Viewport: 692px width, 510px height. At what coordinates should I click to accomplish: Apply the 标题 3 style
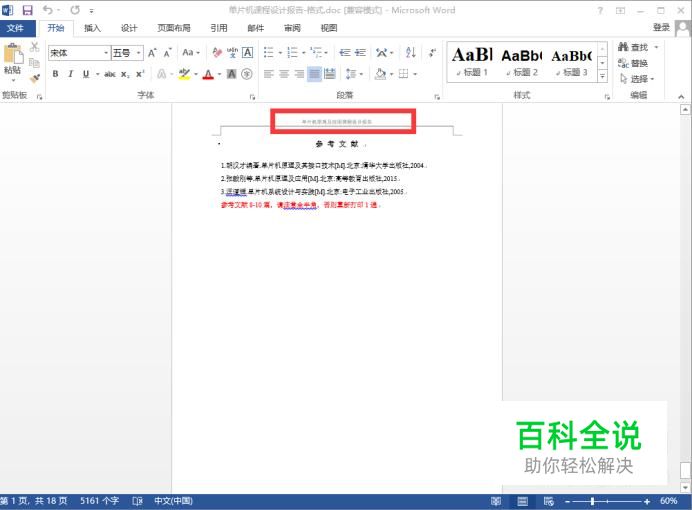point(571,62)
